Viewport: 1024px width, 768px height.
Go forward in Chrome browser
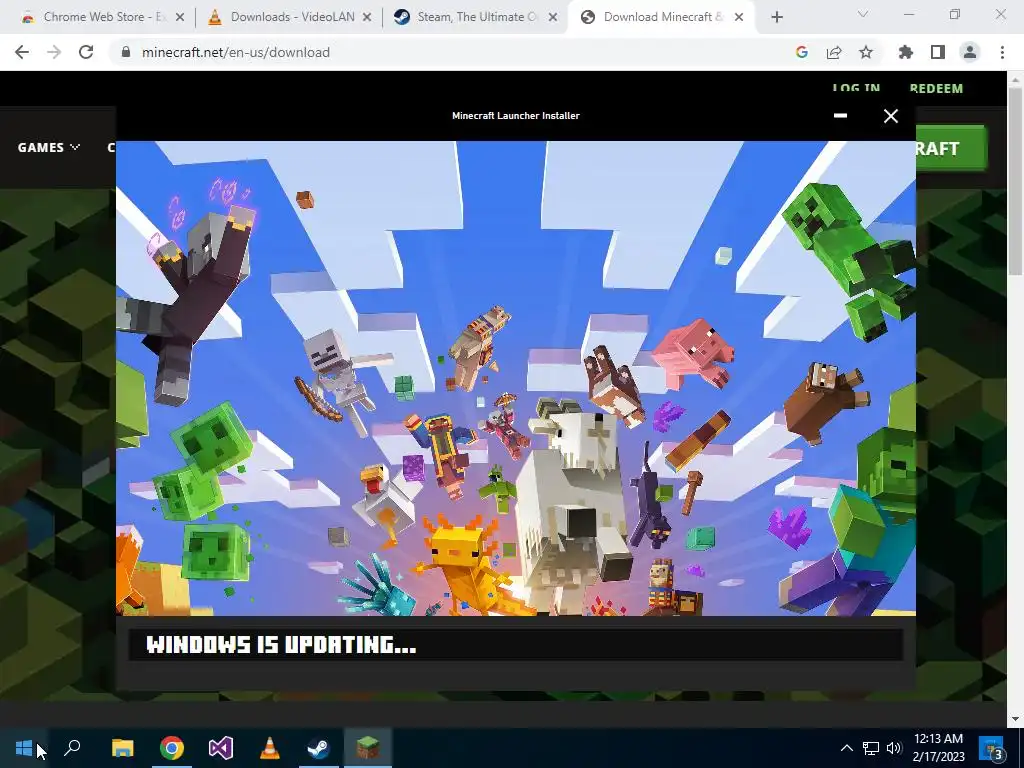(54, 52)
